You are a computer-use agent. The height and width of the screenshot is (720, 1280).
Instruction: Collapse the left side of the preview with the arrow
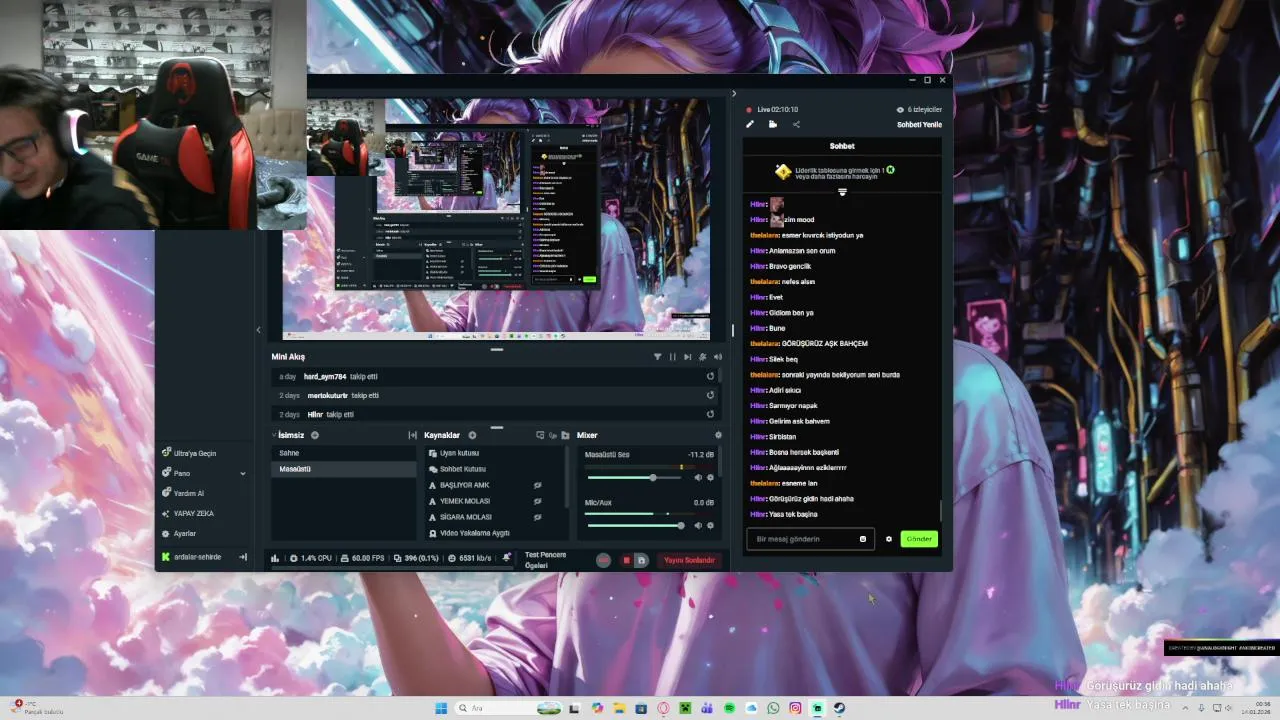tap(258, 330)
